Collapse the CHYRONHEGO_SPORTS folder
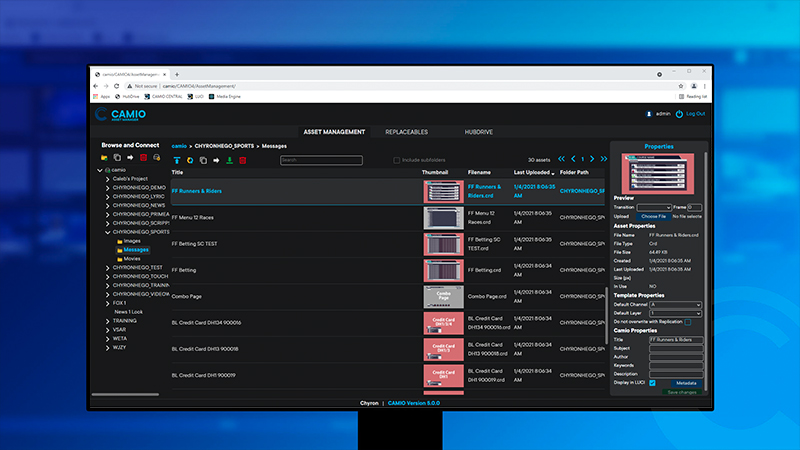 click(x=108, y=232)
